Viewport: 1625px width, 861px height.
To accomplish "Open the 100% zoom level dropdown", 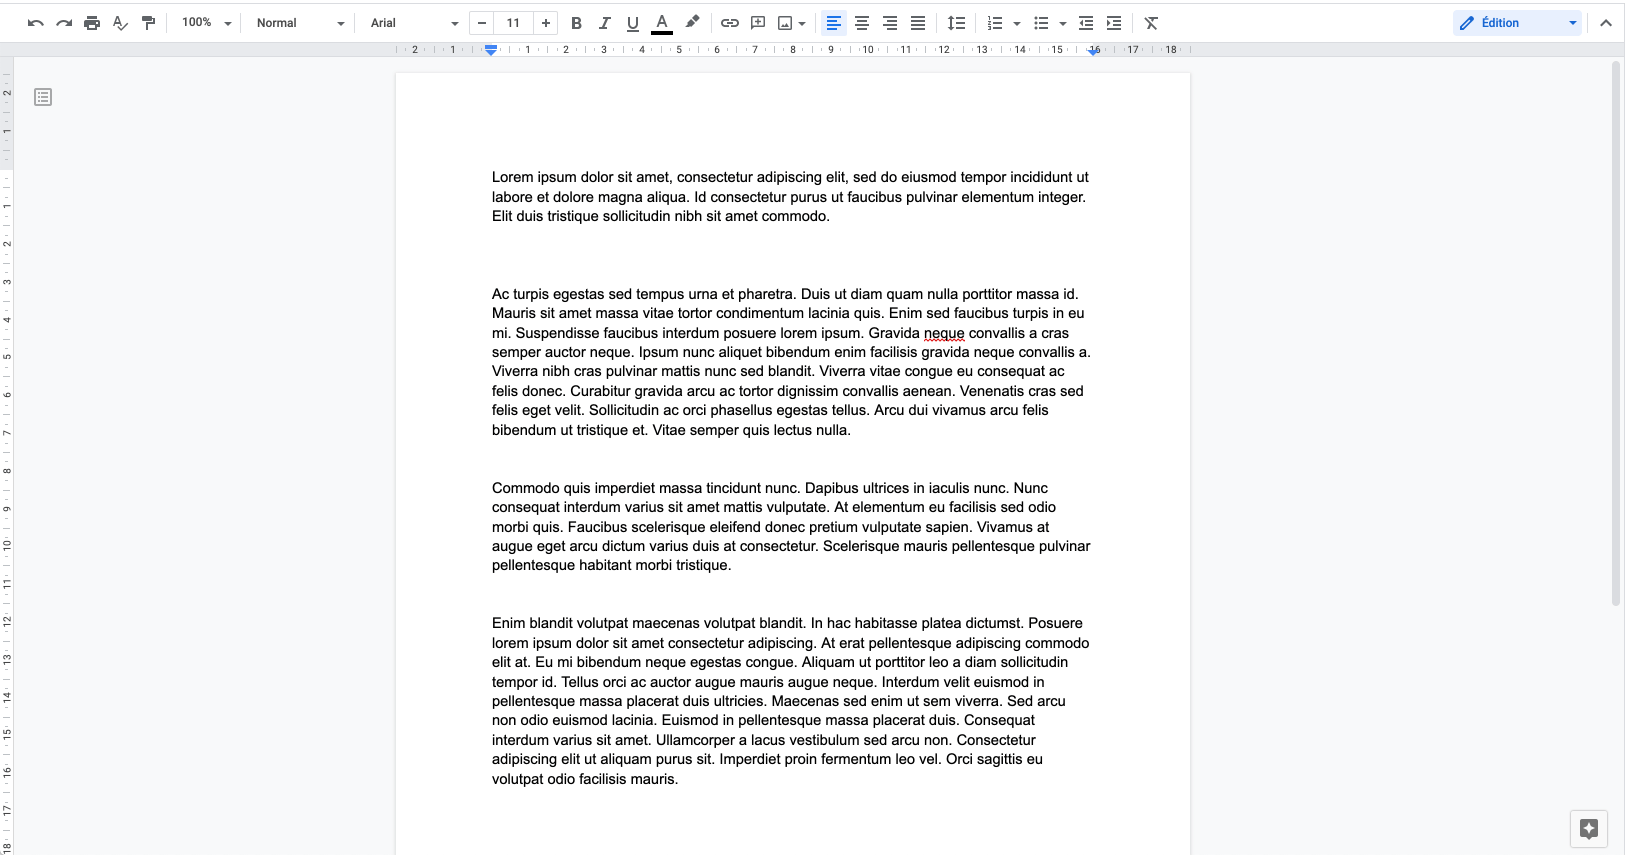I will [206, 23].
